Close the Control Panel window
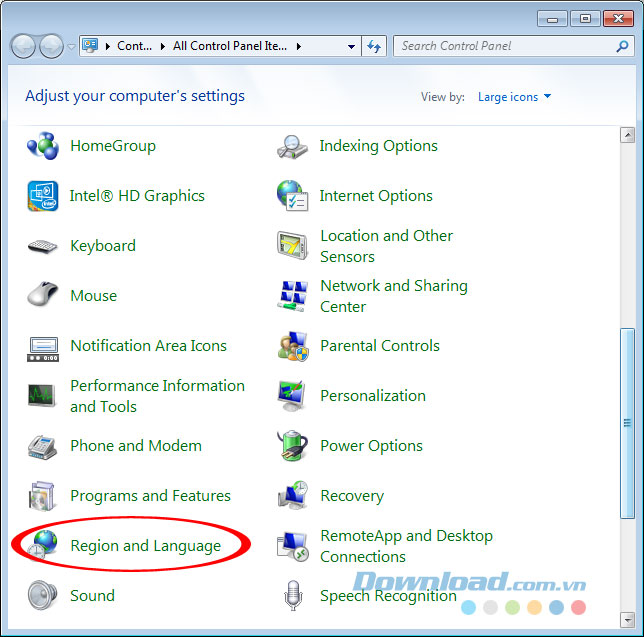 click(x=618, y=18)
